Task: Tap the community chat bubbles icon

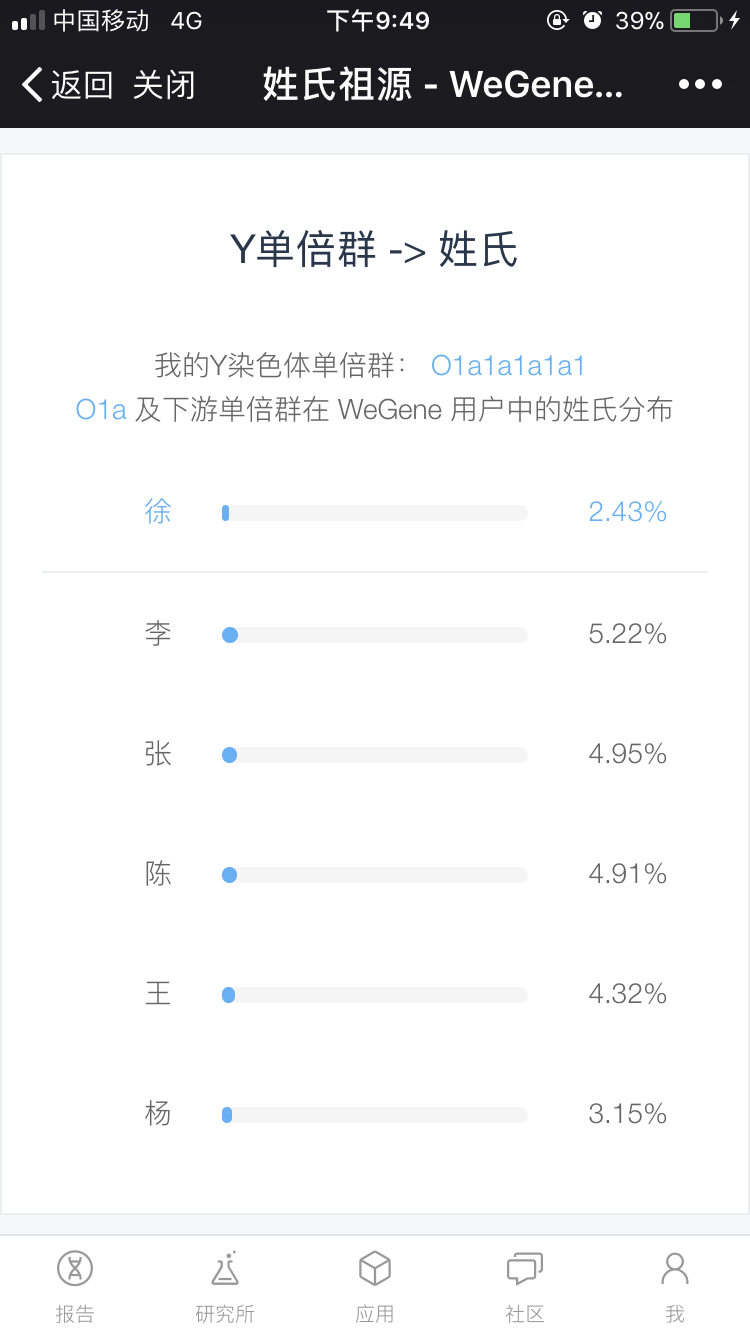Action: pyautogui.click(x=525, y=1269)
